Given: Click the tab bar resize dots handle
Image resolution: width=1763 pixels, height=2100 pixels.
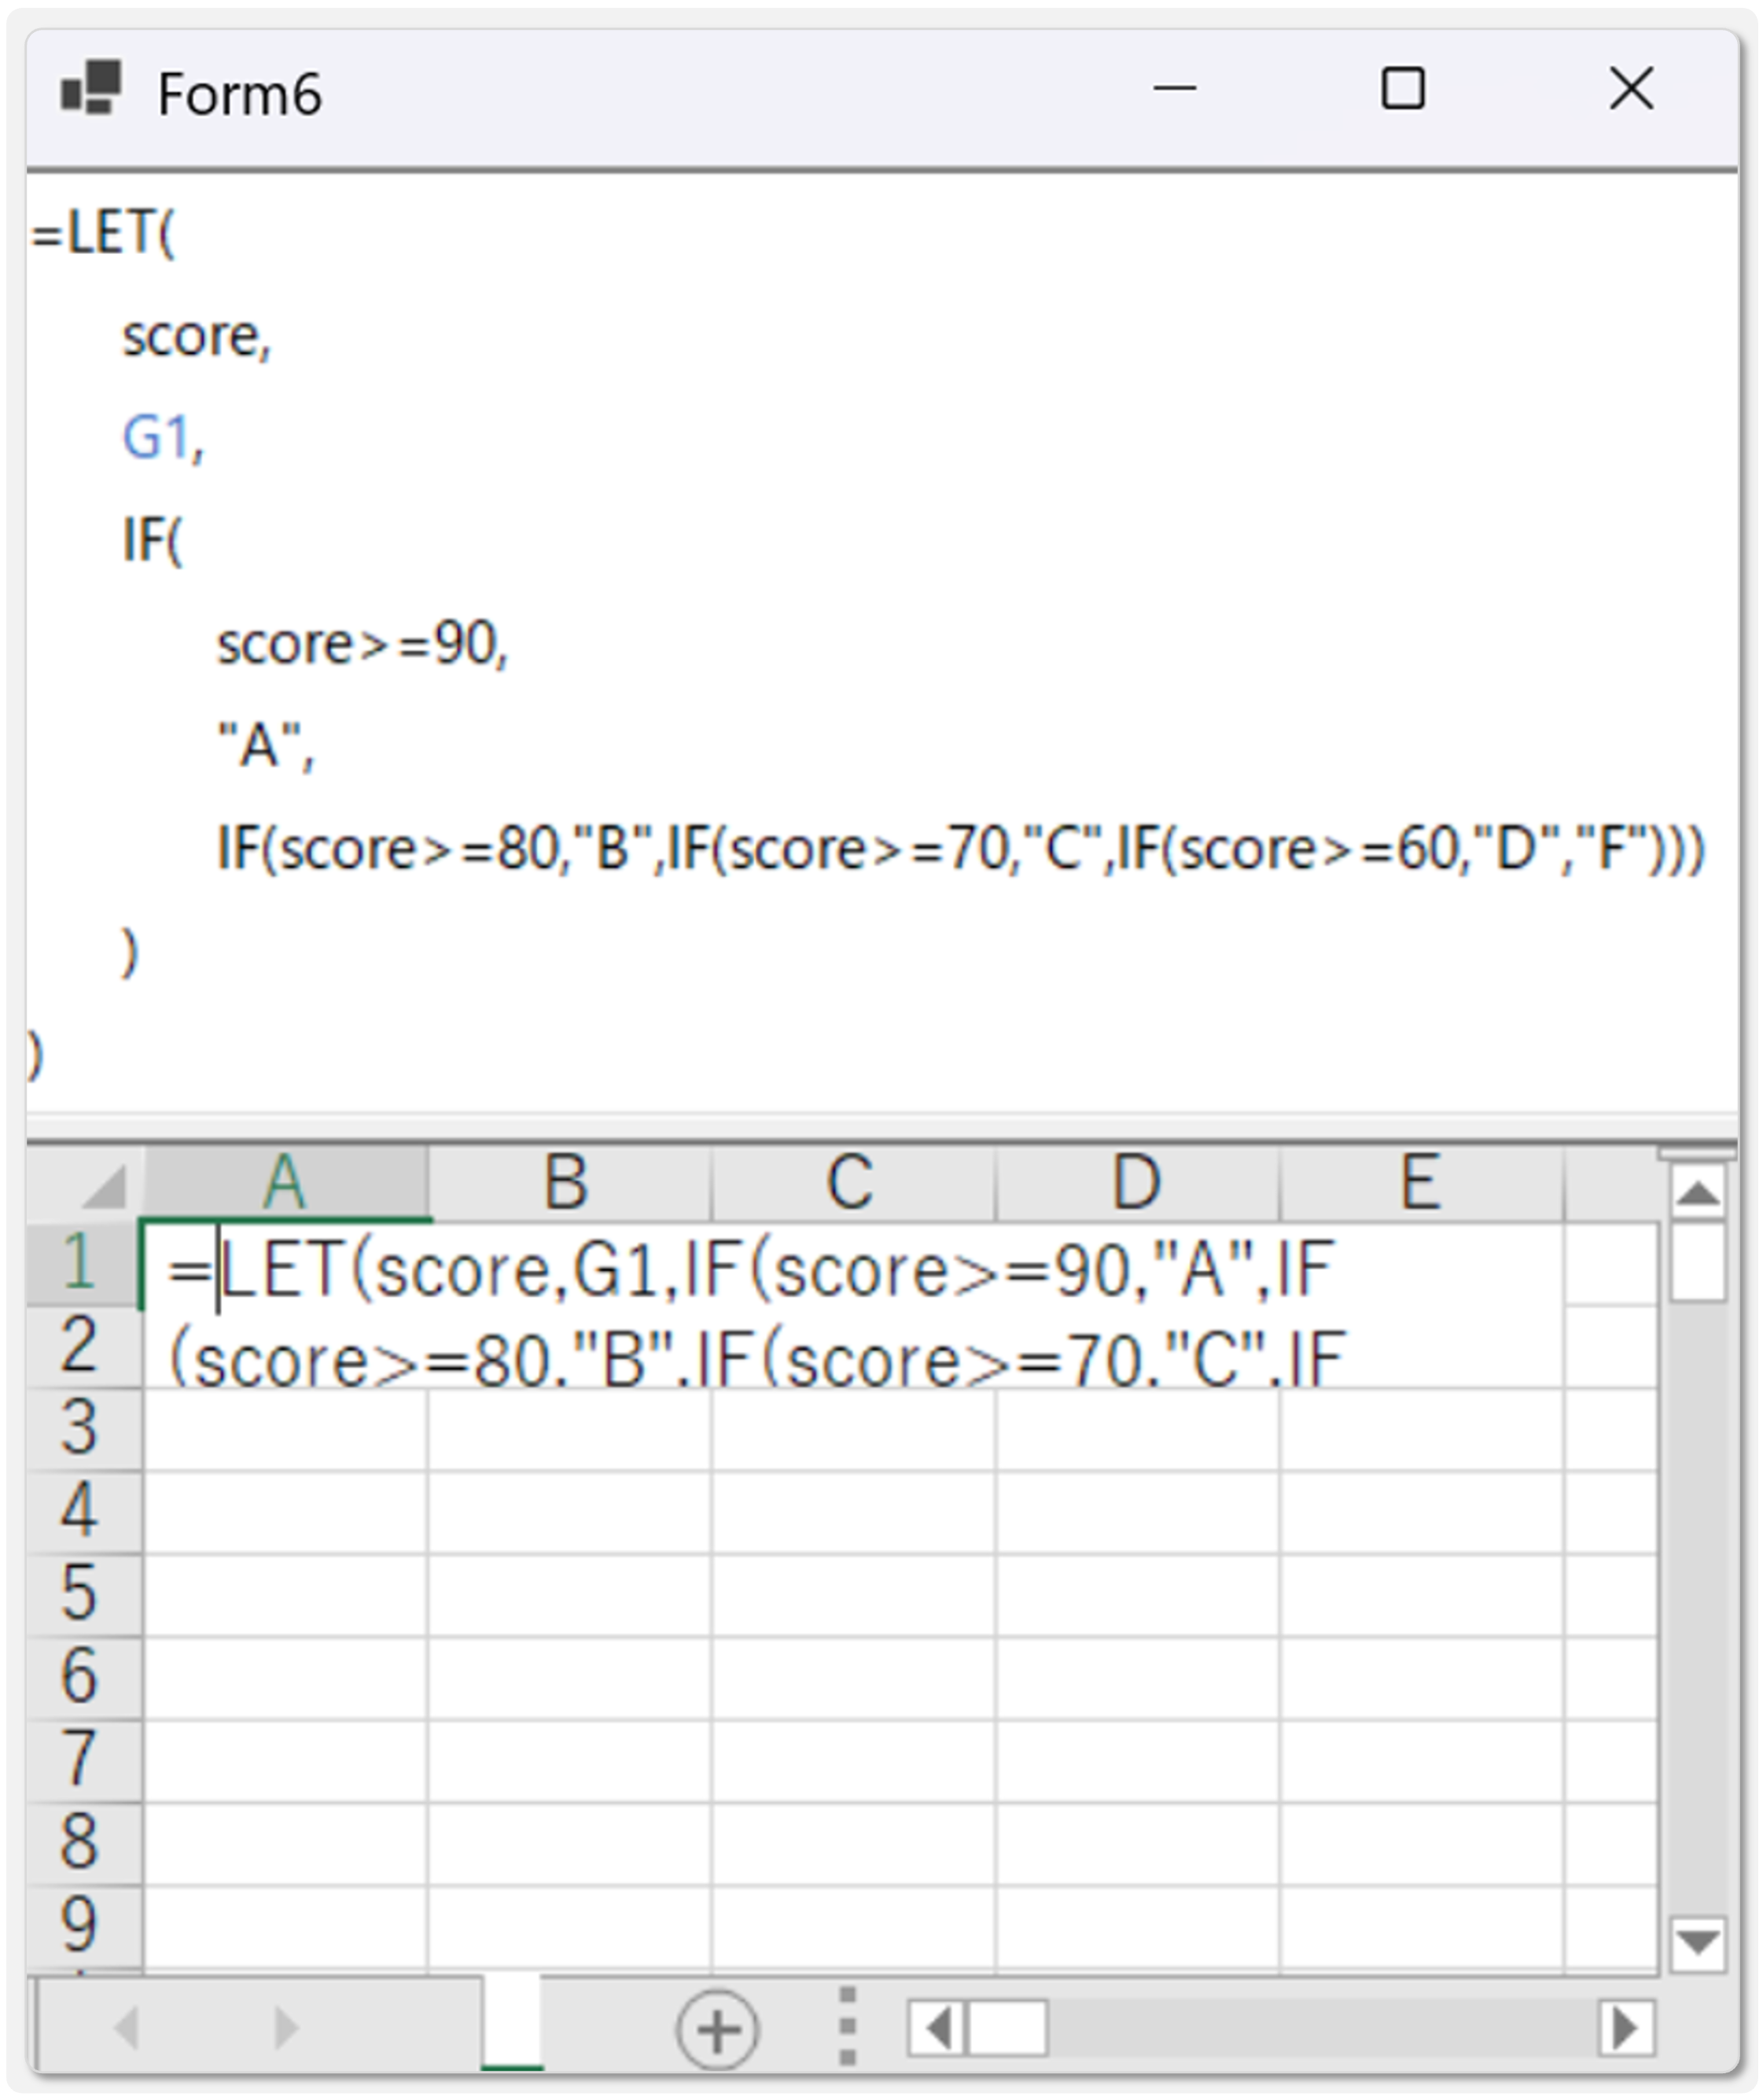Looking at the screenshot, I should coord(846,2027).
